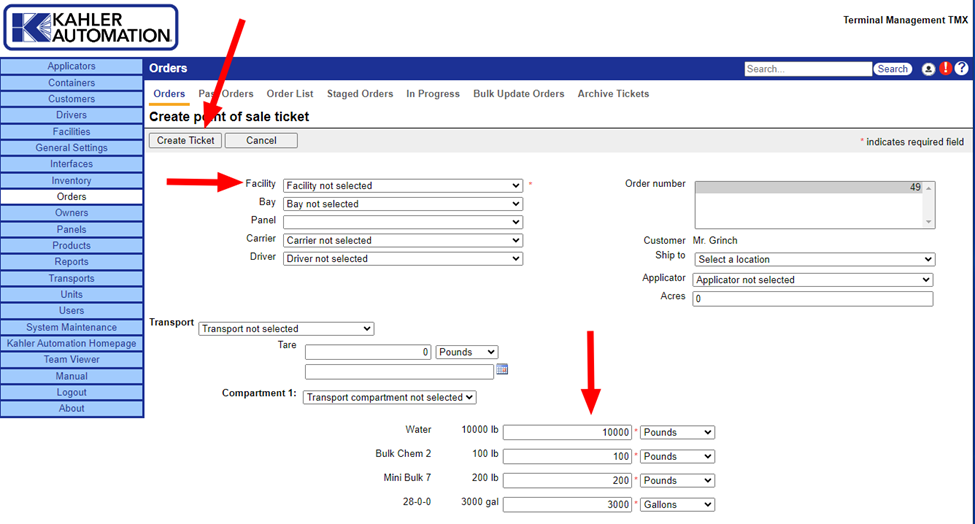
Task: Open the Archive Tickets tab
Action: click(x=613, y=94)
